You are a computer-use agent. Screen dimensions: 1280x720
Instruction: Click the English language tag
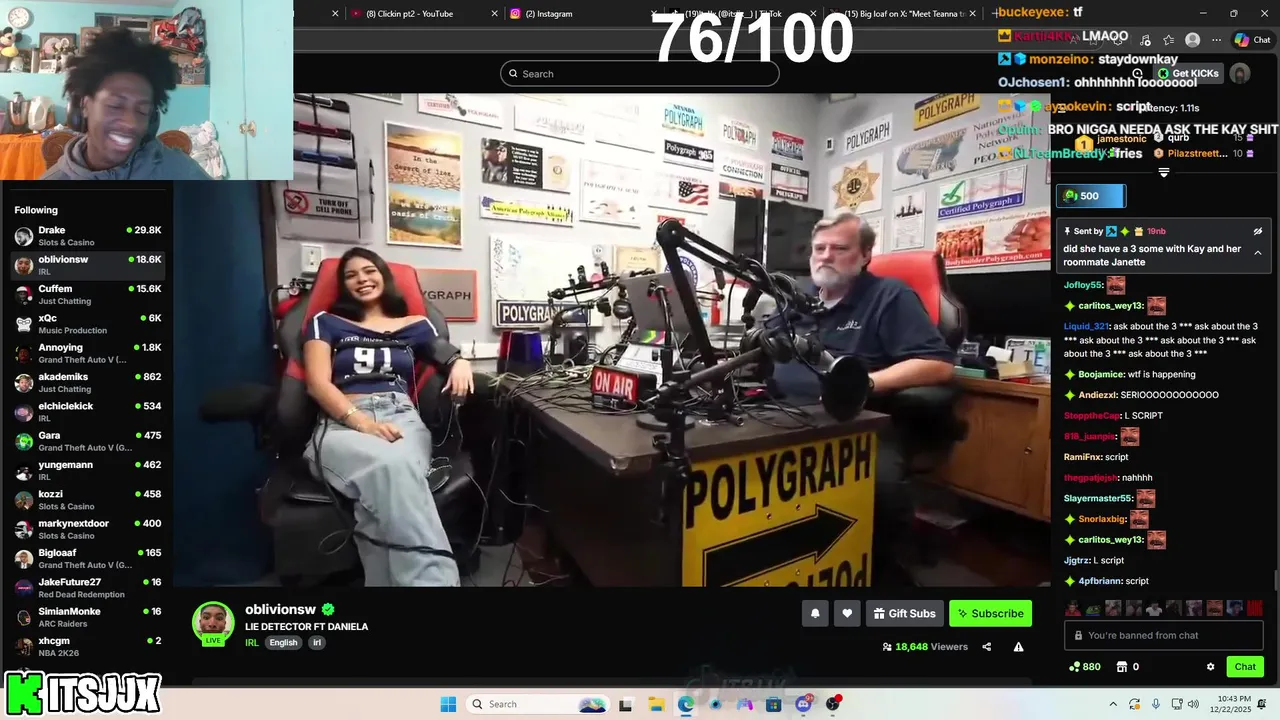pyautogui.click(x=283, y=642)
